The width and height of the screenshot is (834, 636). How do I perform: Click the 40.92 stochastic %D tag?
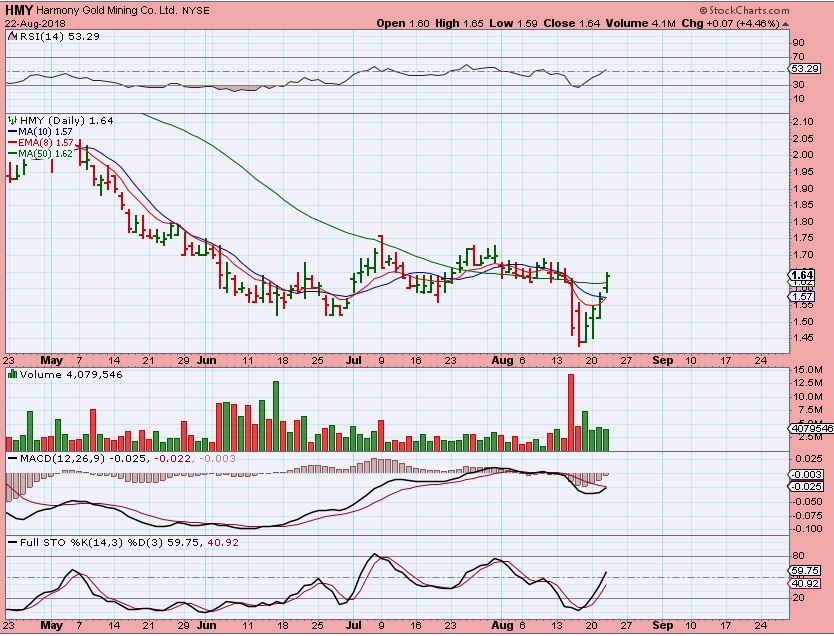coord(804,583)
